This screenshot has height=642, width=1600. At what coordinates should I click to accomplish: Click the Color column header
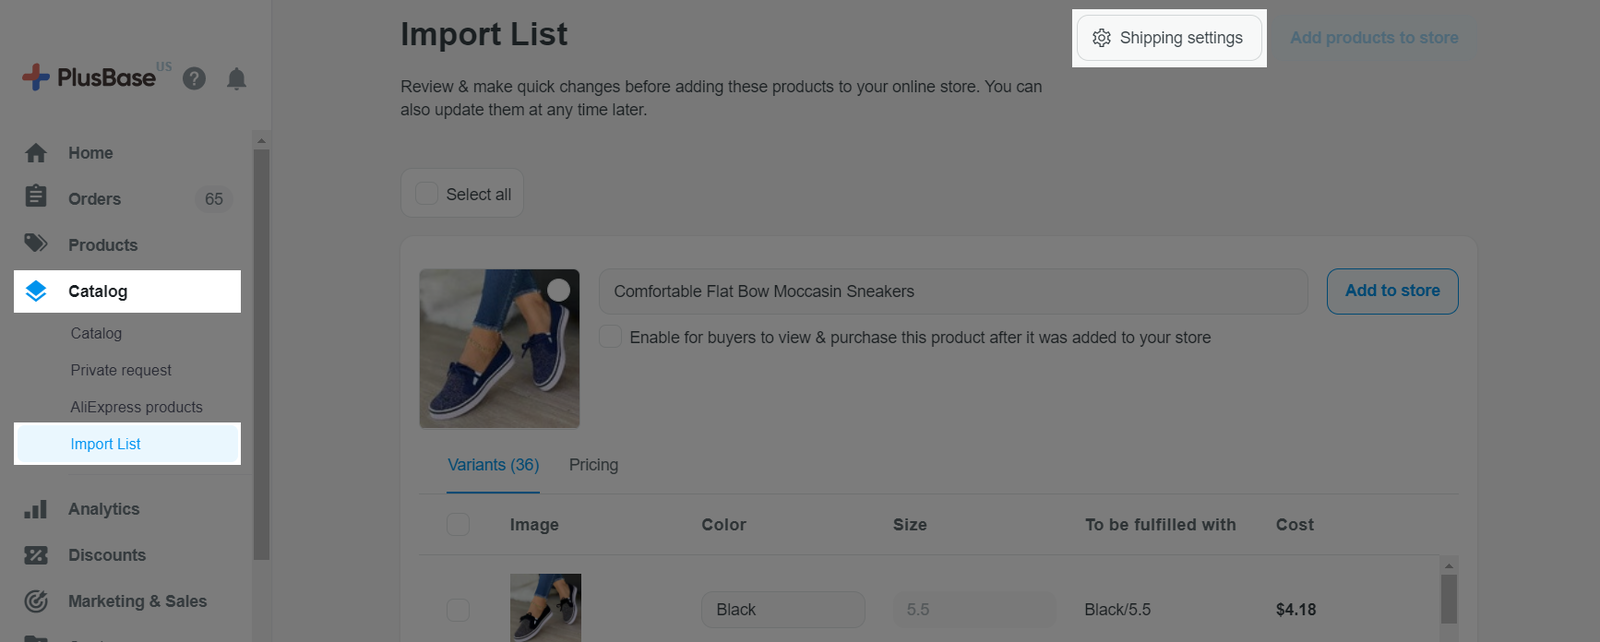[724, 524]
